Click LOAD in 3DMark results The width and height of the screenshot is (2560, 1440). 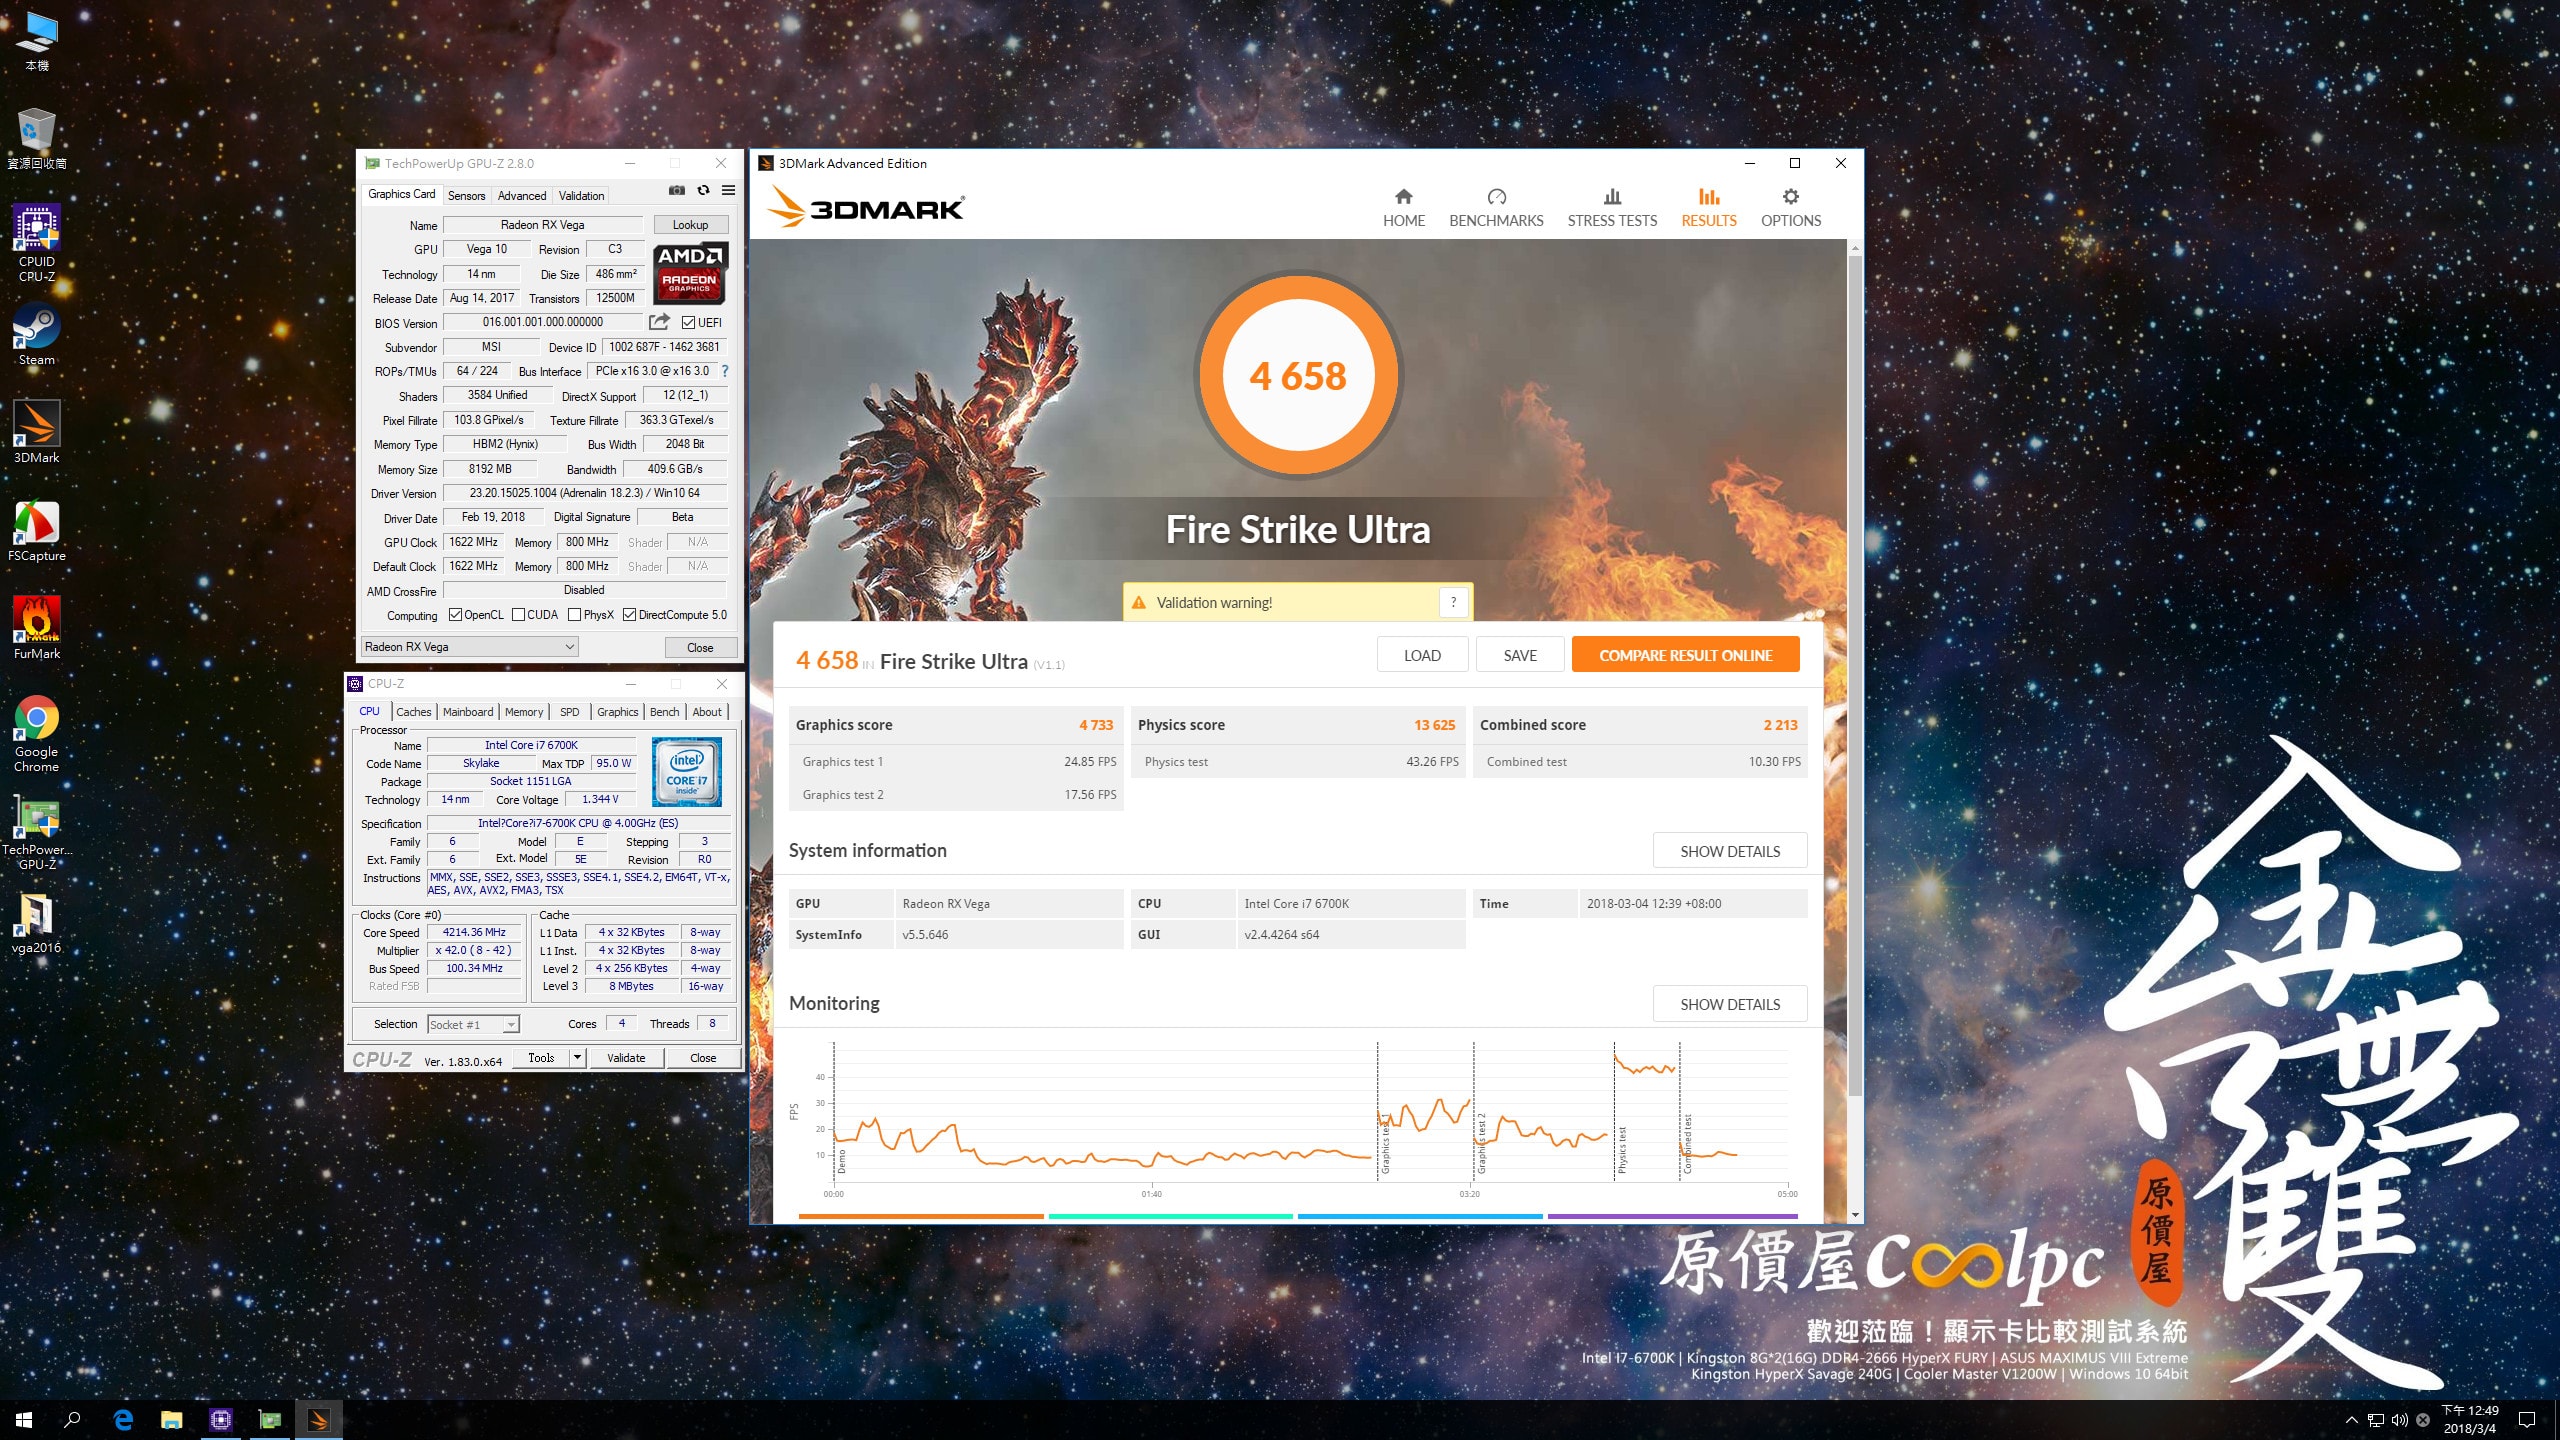(x=1422, y=655)
